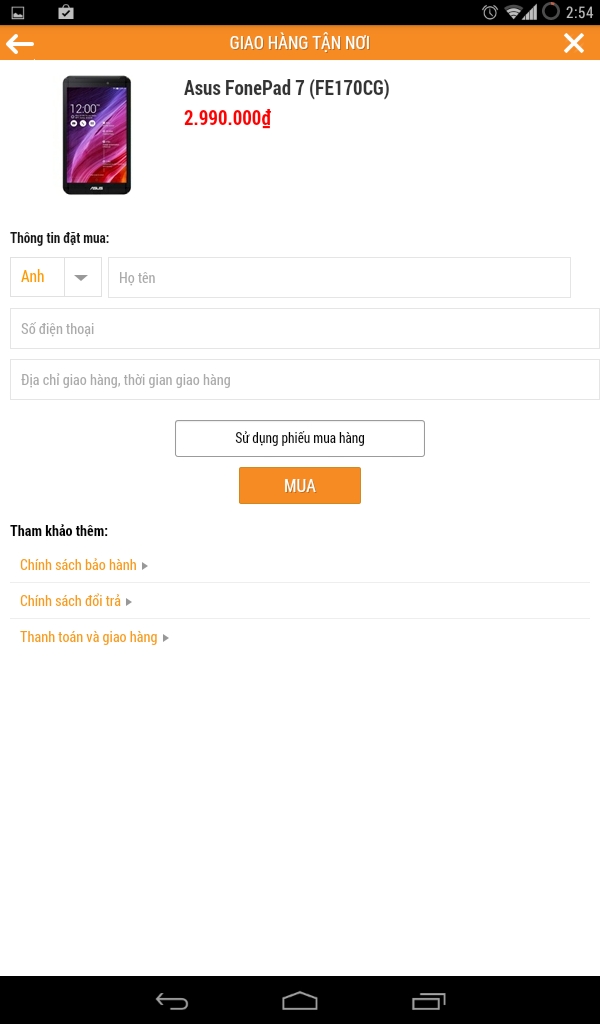The image size is (600, 1024).
Task: Close the Giao hàng tận nơi screen
Action: (574, 43)
